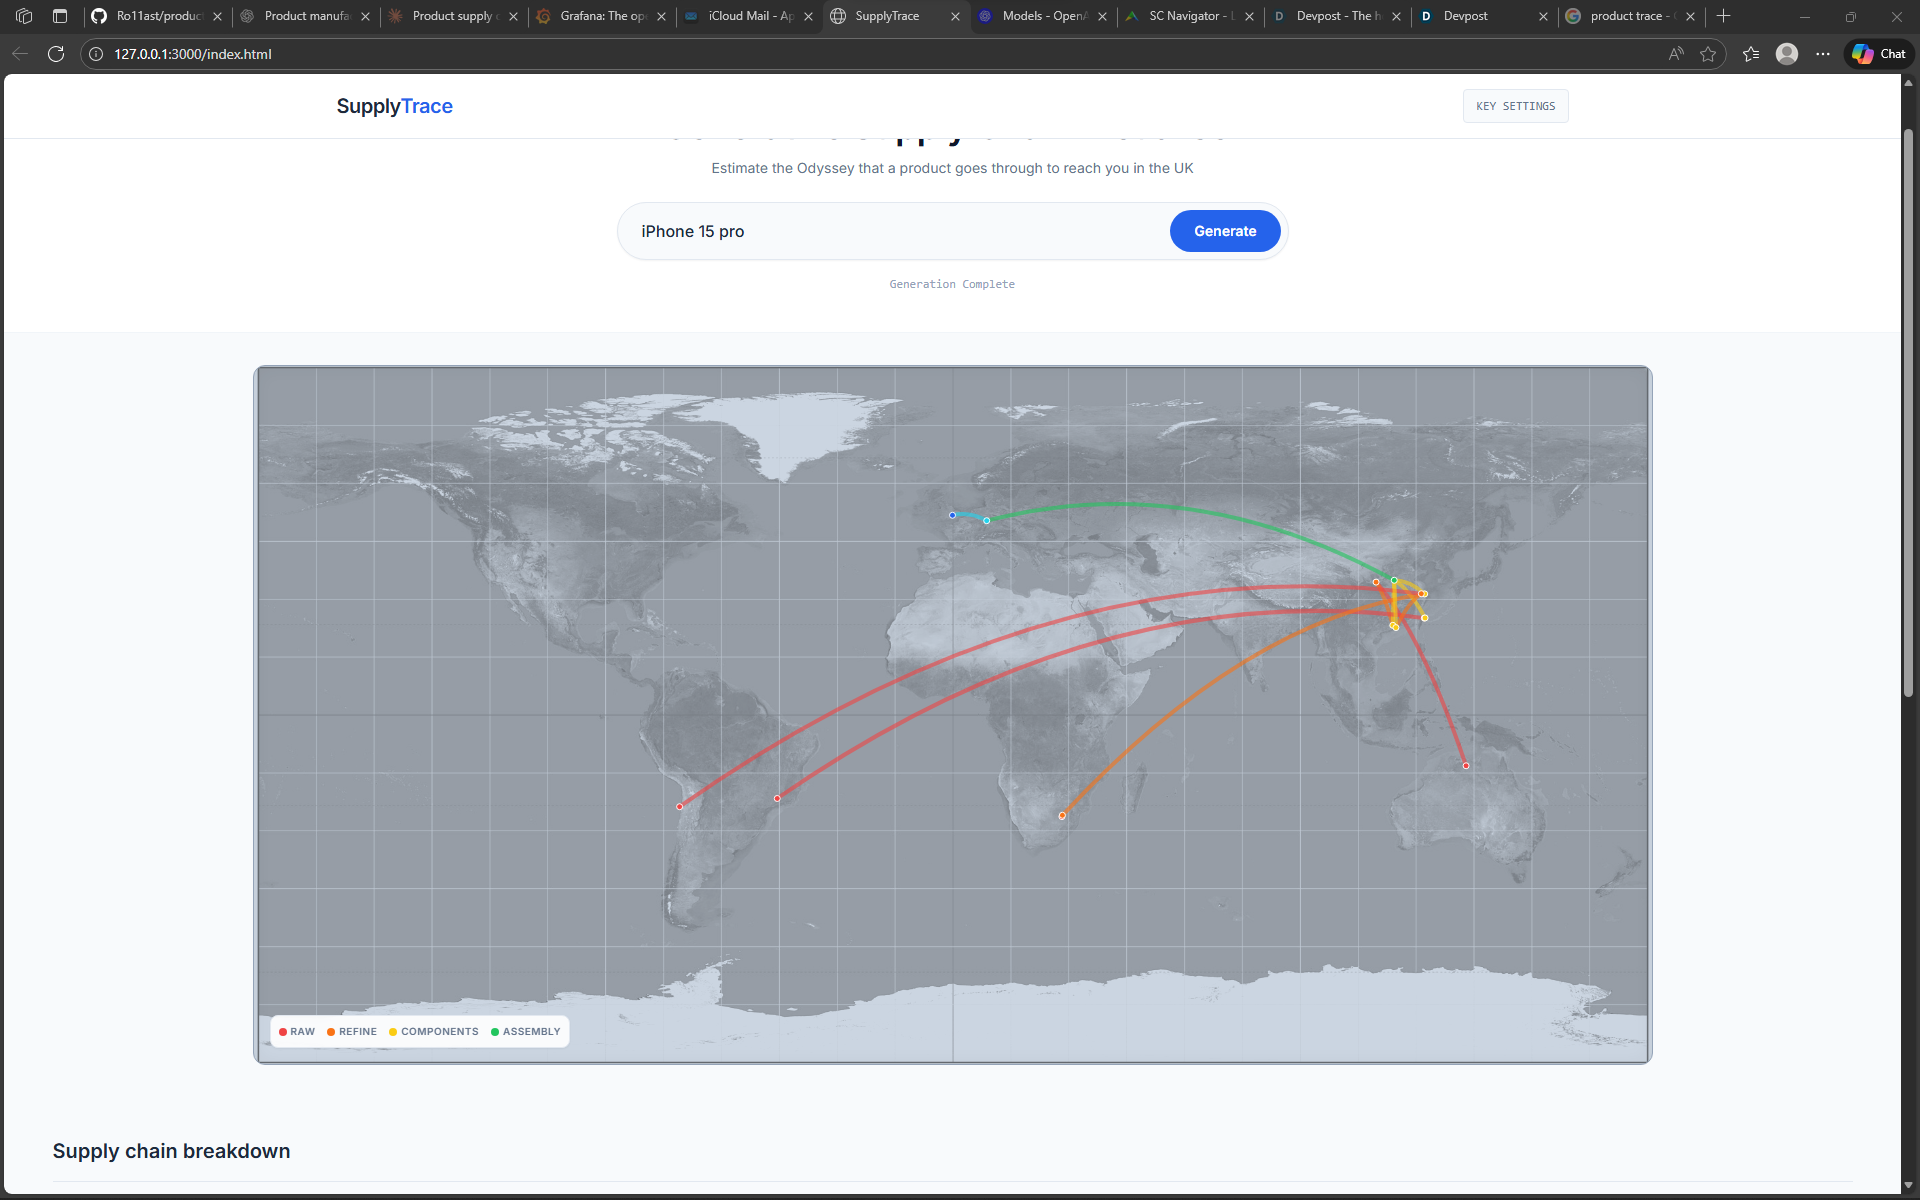Click the iPhone 15 pro product input field
1920x1200 pixels.
[x=895, y=231]
